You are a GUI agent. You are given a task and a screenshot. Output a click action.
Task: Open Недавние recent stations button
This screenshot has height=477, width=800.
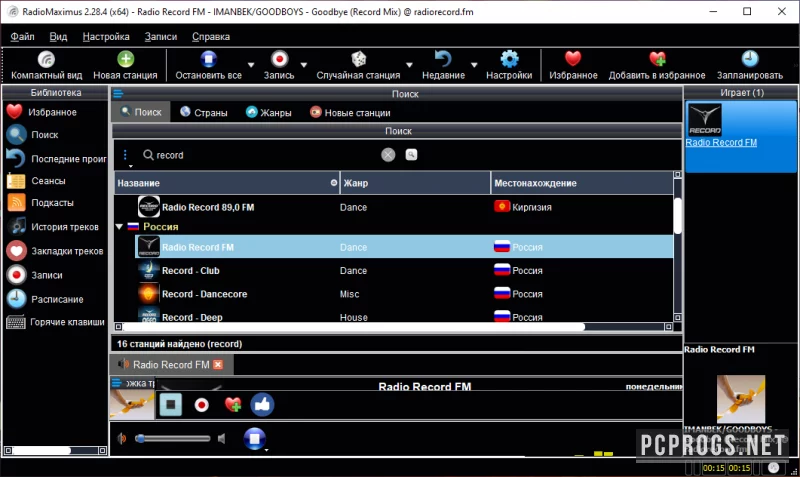pos(443,65)
